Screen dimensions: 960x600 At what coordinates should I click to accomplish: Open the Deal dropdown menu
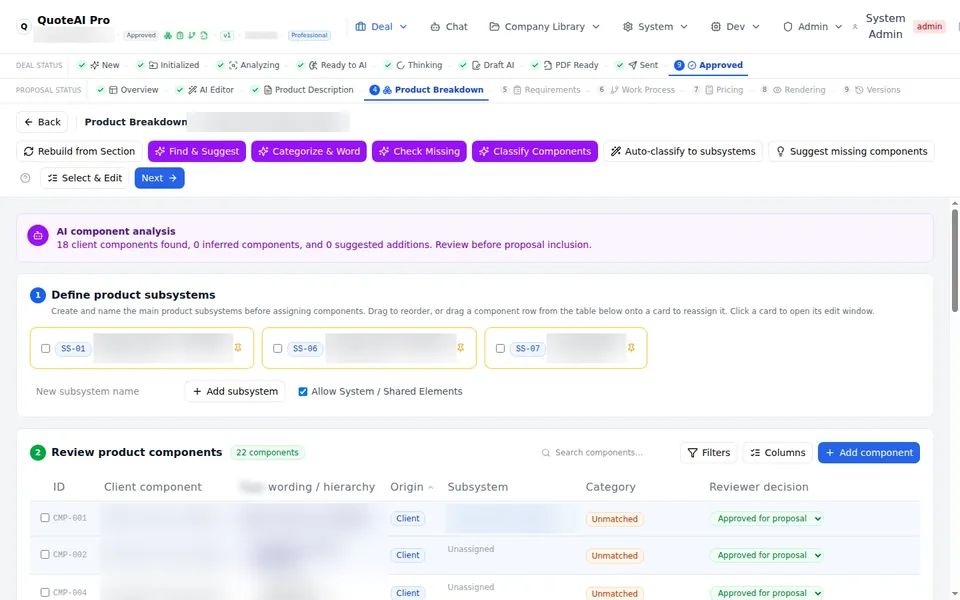381,27
